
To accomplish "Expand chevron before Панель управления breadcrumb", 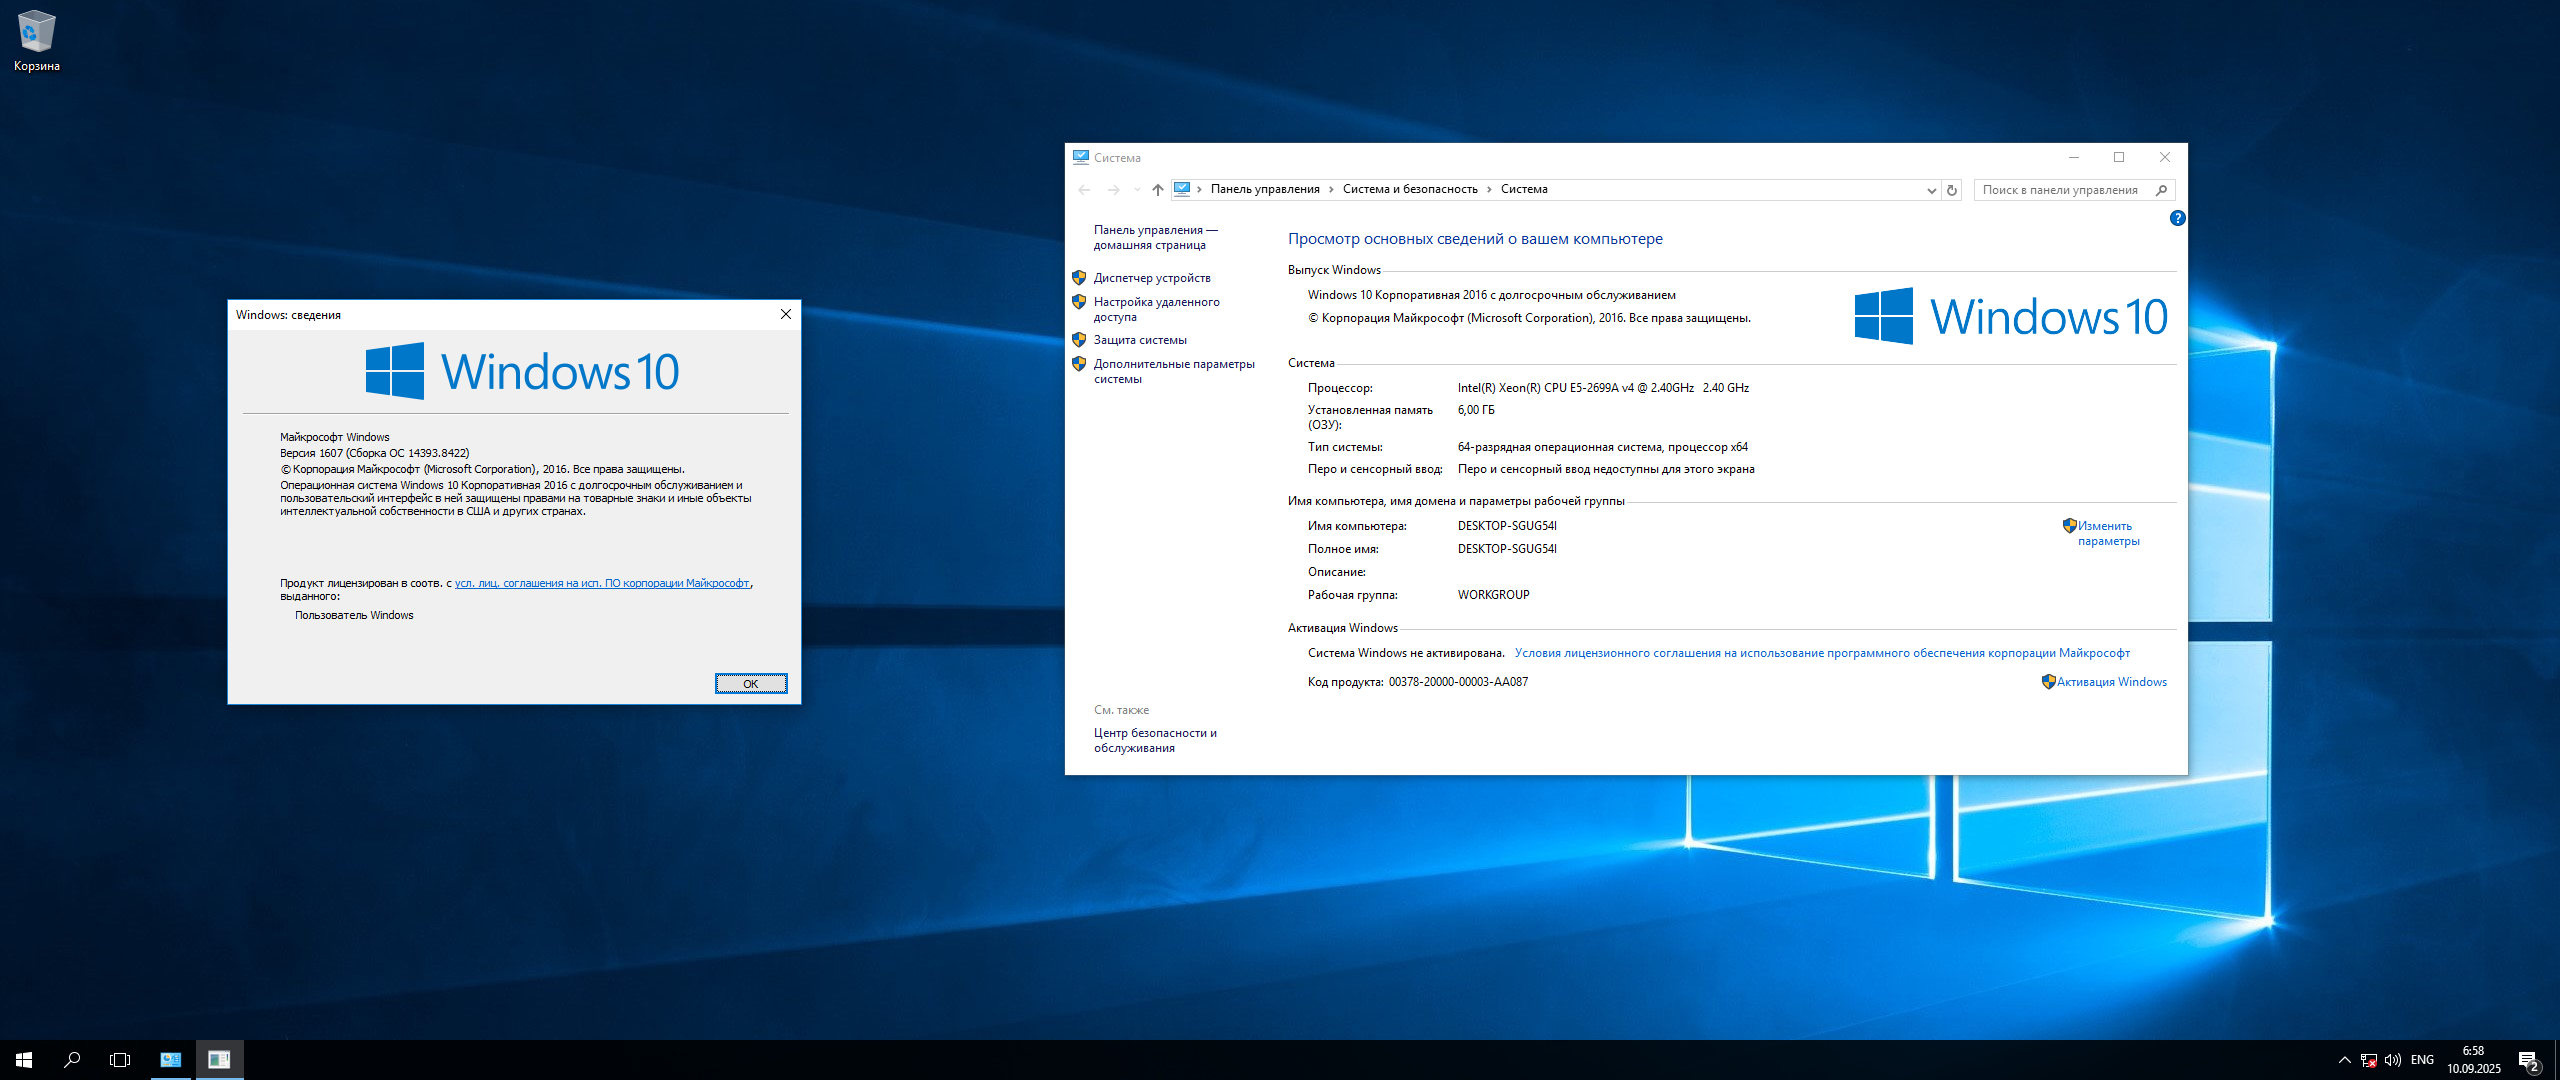I will point(1200,189).
